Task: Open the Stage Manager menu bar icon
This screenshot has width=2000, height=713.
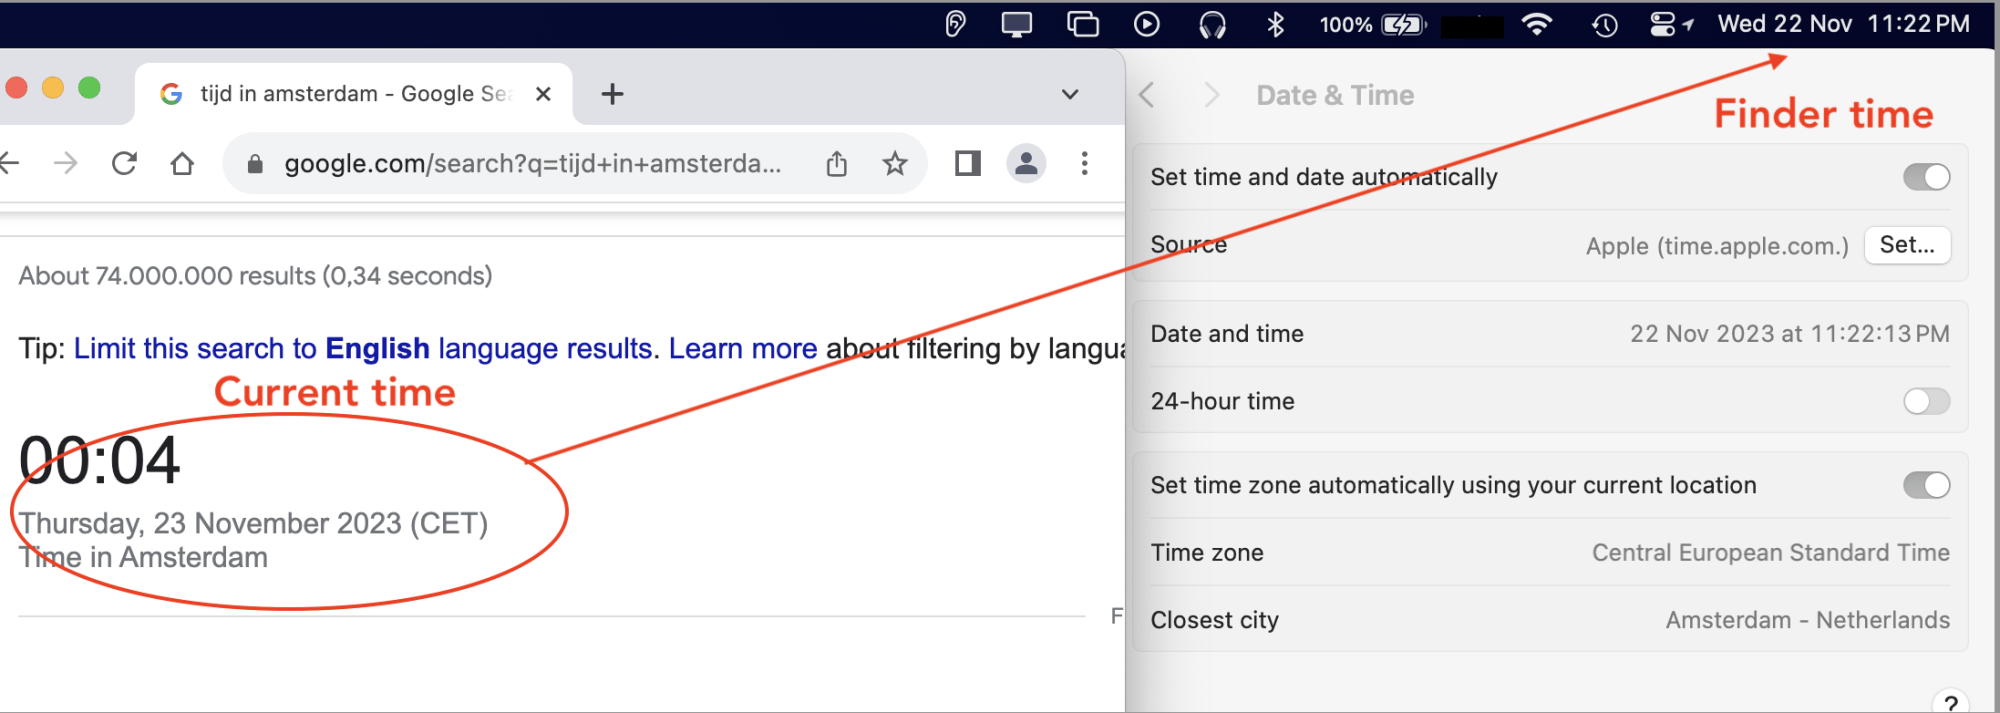Action: (1082, 24)
